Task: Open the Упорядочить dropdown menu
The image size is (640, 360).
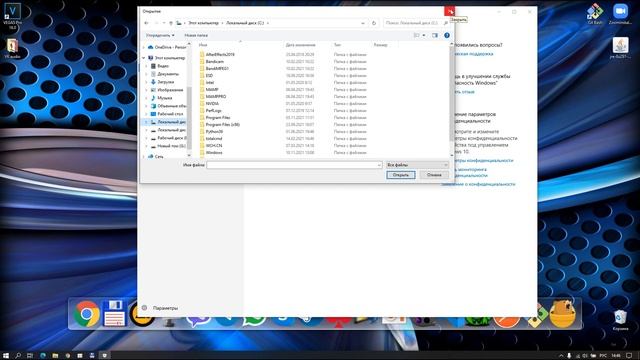Action: coord(160,36)
